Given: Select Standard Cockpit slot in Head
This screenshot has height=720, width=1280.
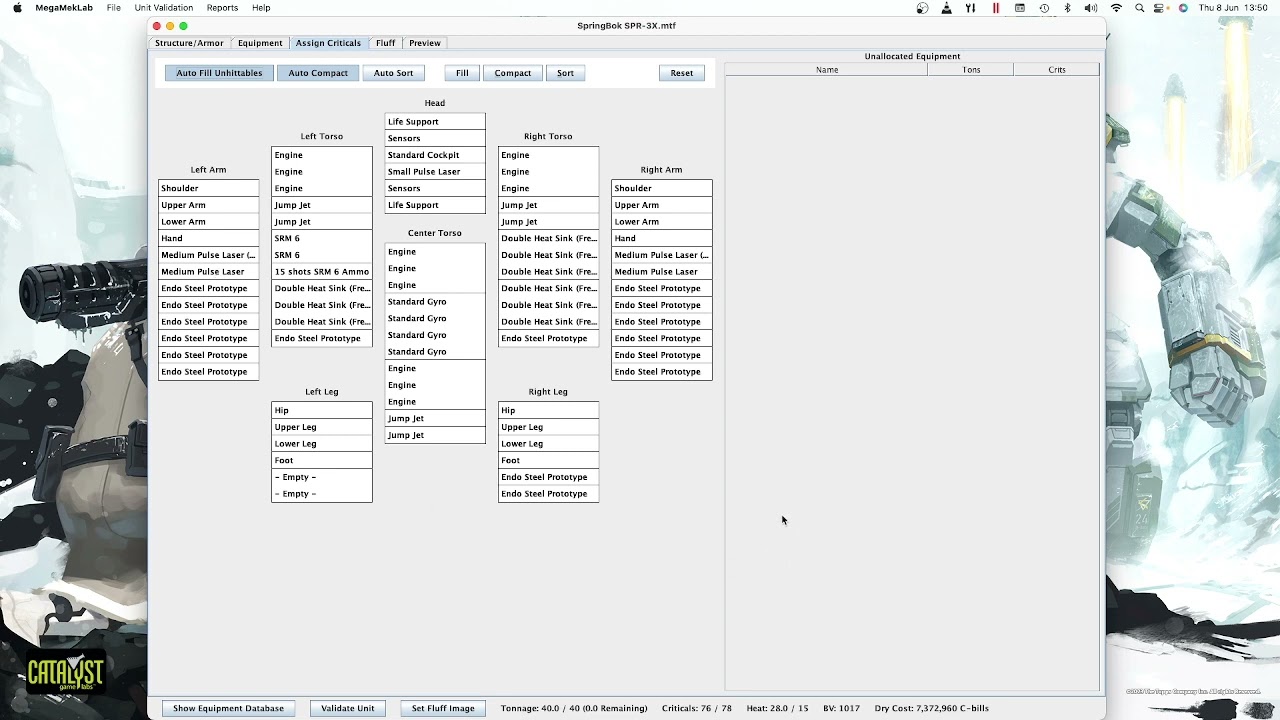Looking at the screenshot, I should point(435,155).
